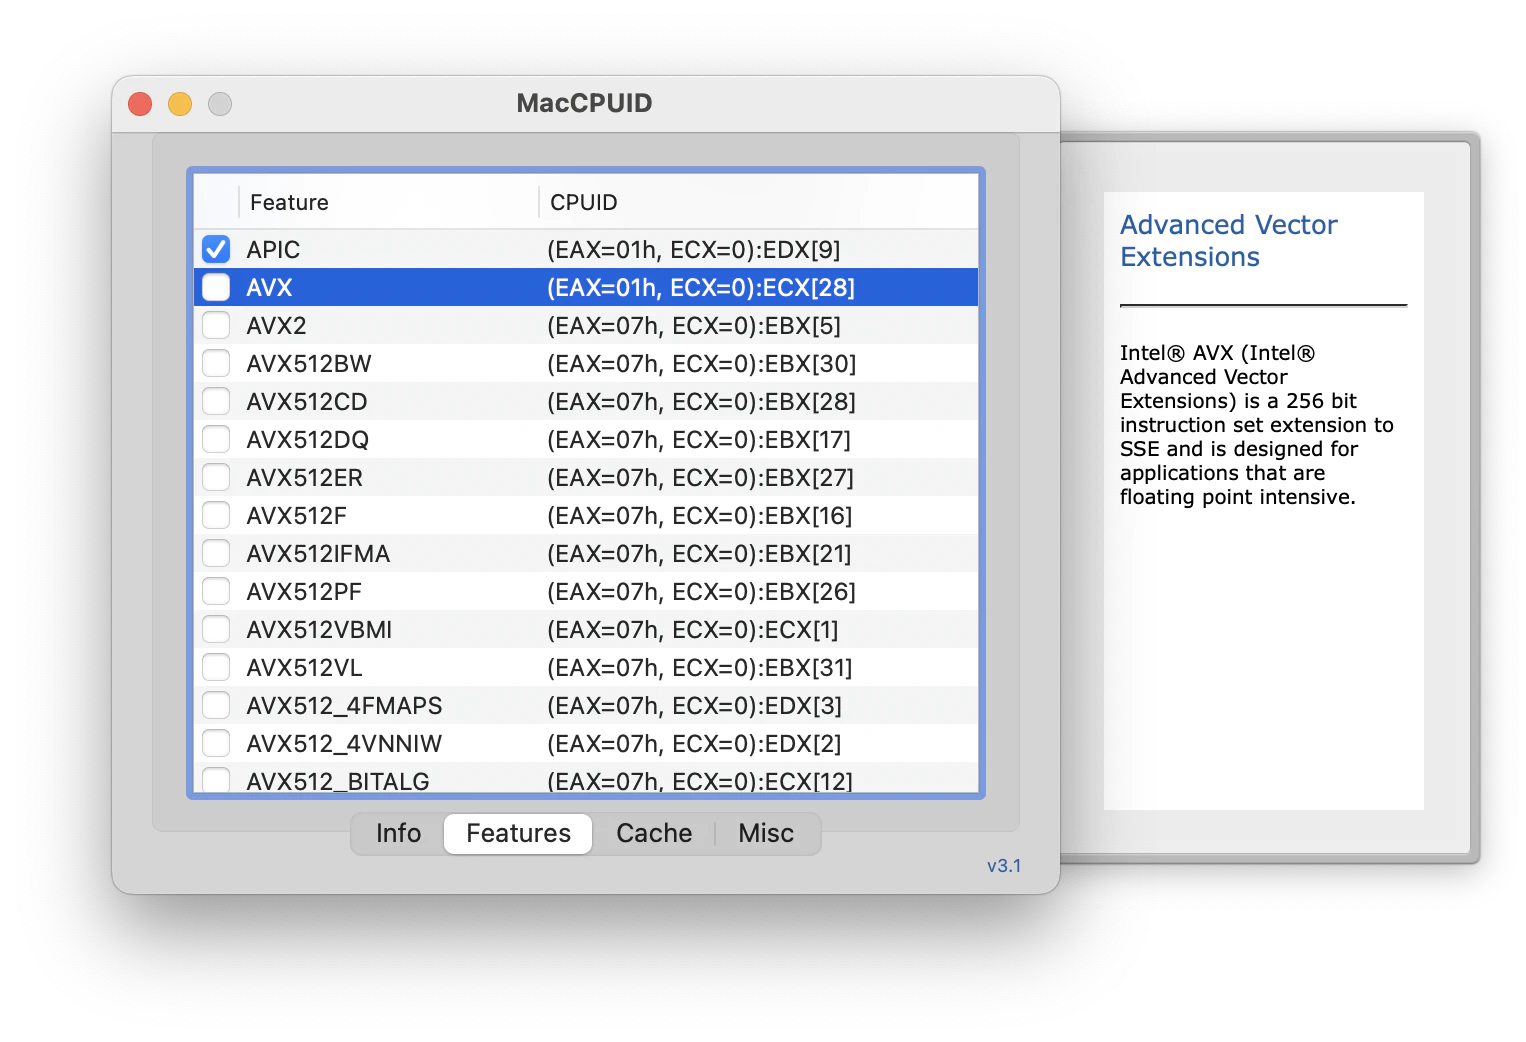Select the AVX512PF feature name
Image resolution: width=1526 pixels, height=1042 pixels.
[304, 592]
